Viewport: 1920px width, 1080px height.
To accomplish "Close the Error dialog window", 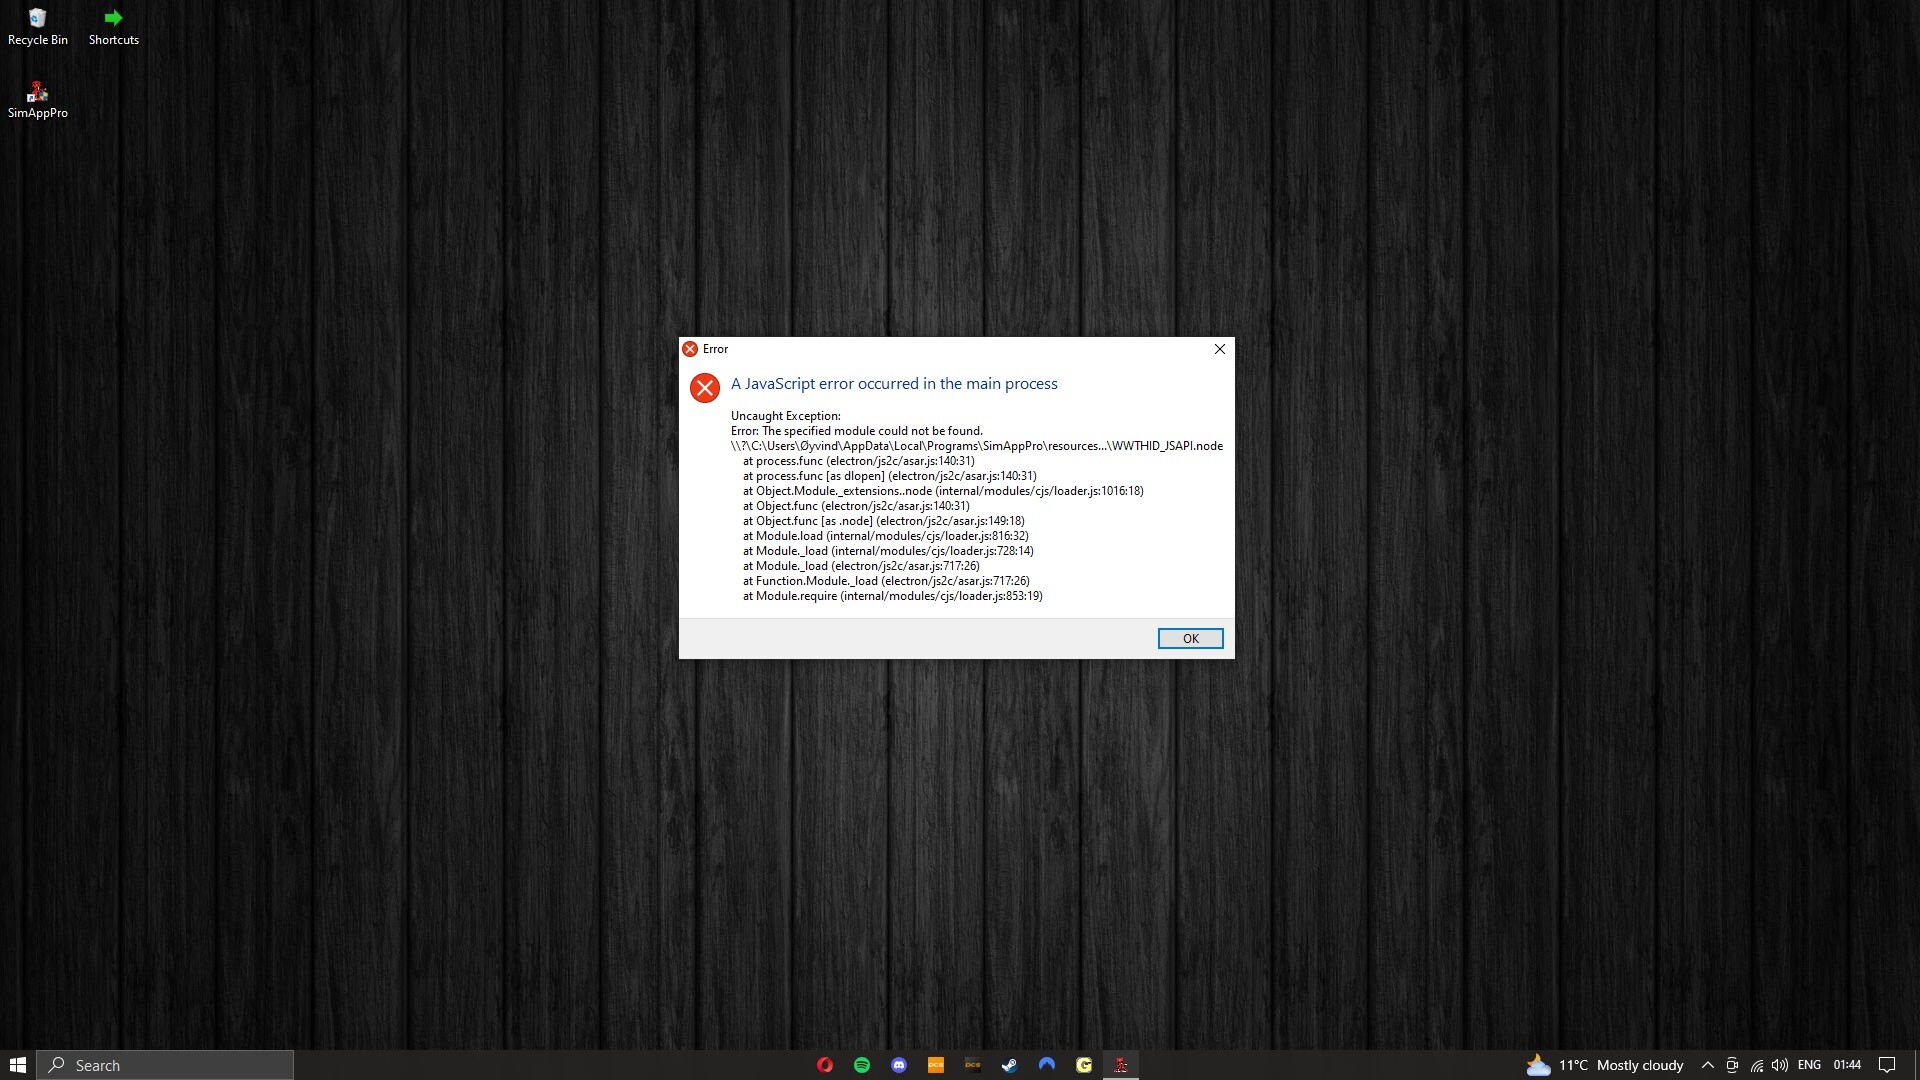I will point(1219,349).
